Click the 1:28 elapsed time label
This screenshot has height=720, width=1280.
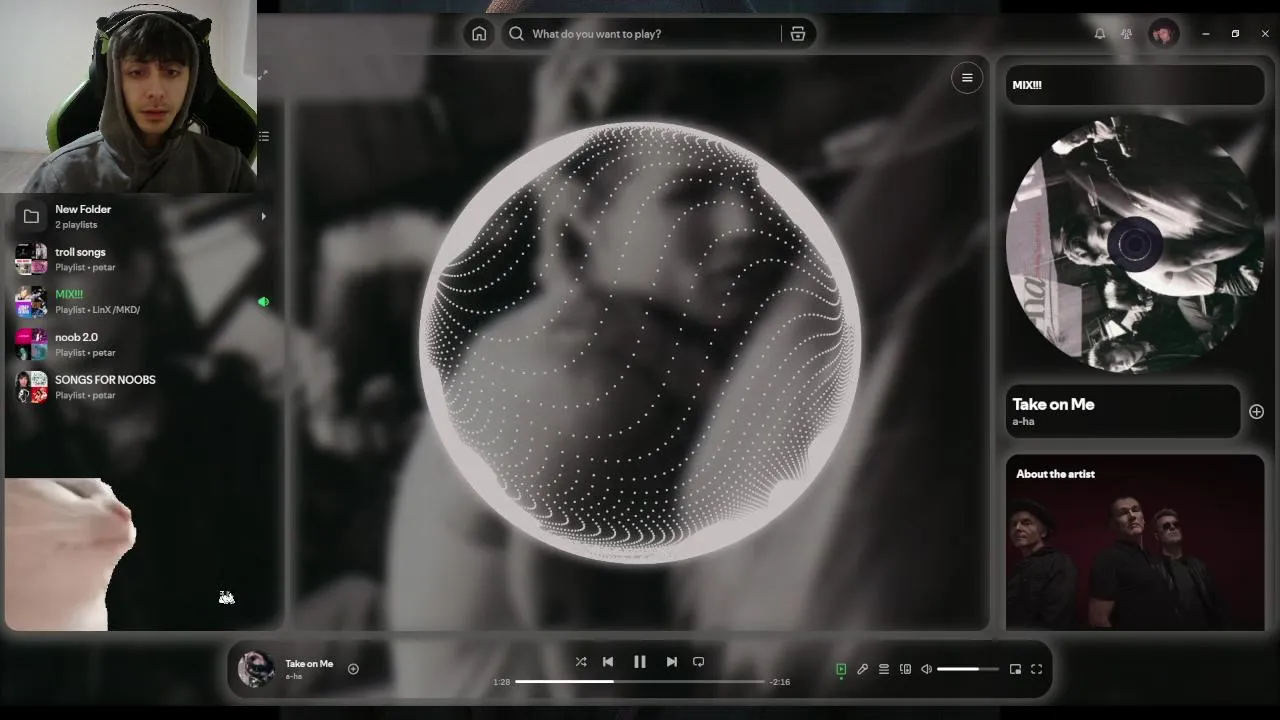pos(502,682)
